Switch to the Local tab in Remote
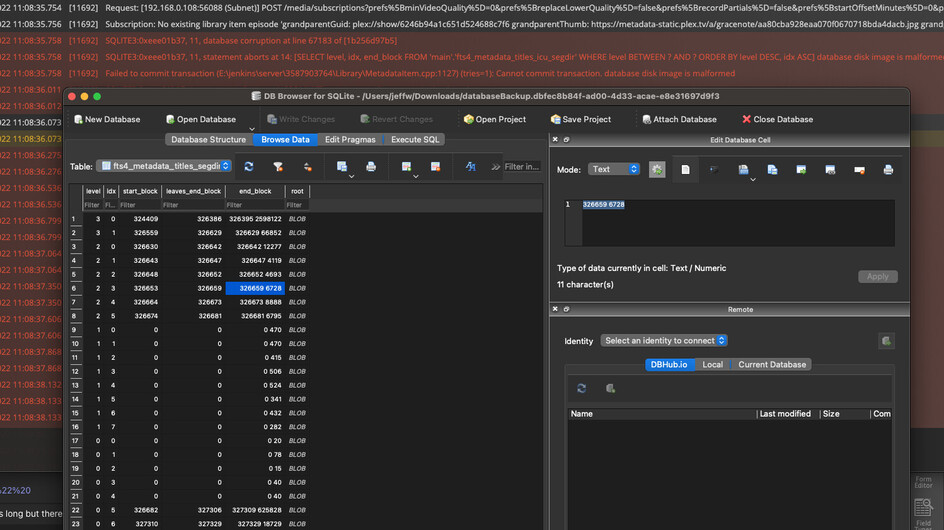944x530 pixels. (x=712, y=365)
